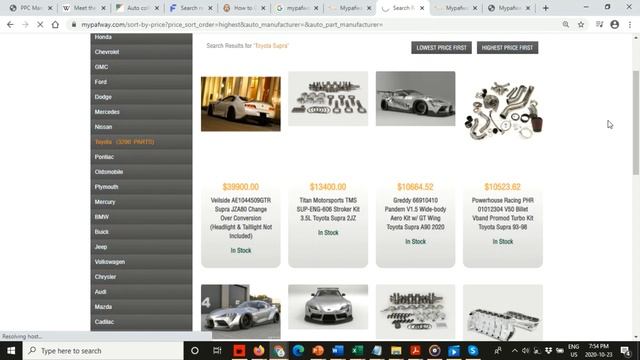Open notifications action center icon
The height and width of the screenshot is (360, 640).
(625, 351)
